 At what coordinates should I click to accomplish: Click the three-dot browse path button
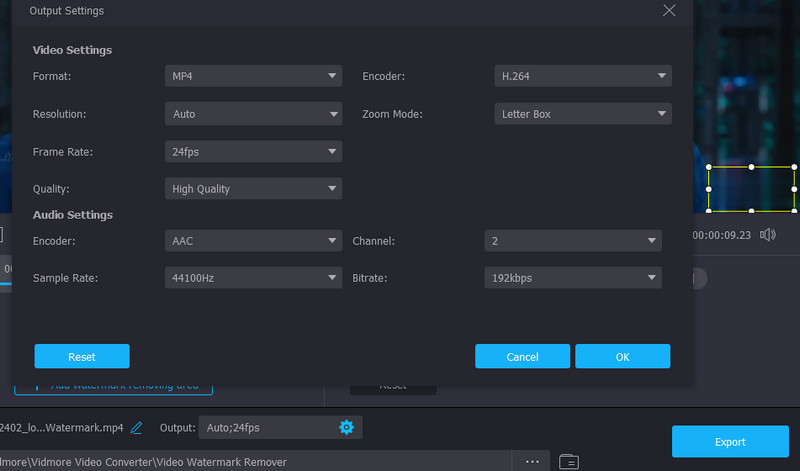(x=532, y=461)
